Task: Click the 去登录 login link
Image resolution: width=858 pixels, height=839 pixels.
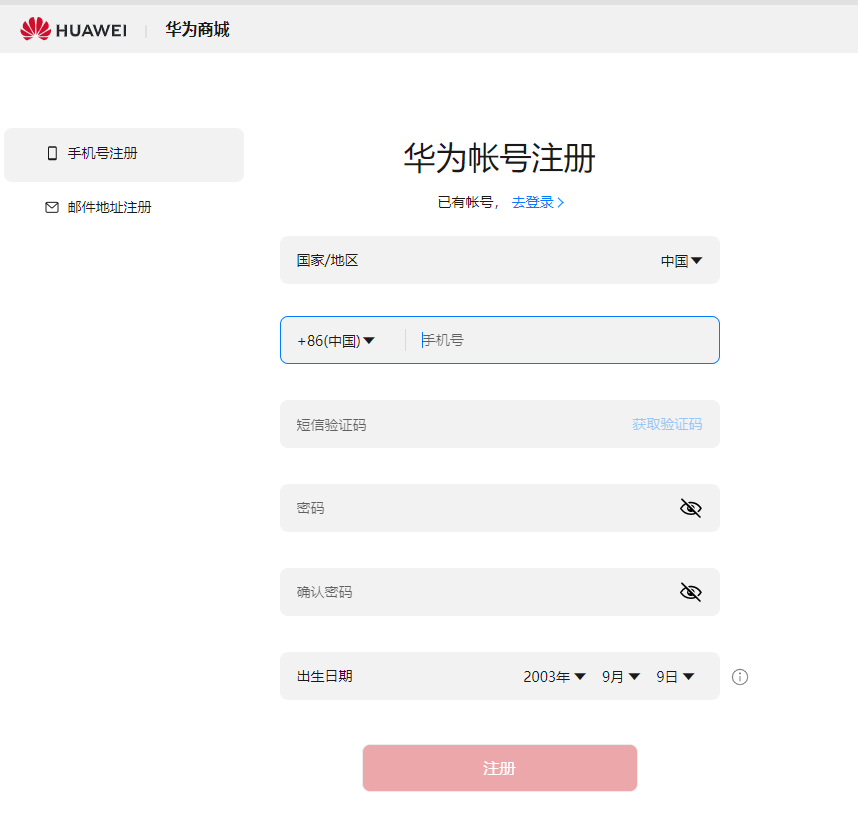Action: click(537, 202)
